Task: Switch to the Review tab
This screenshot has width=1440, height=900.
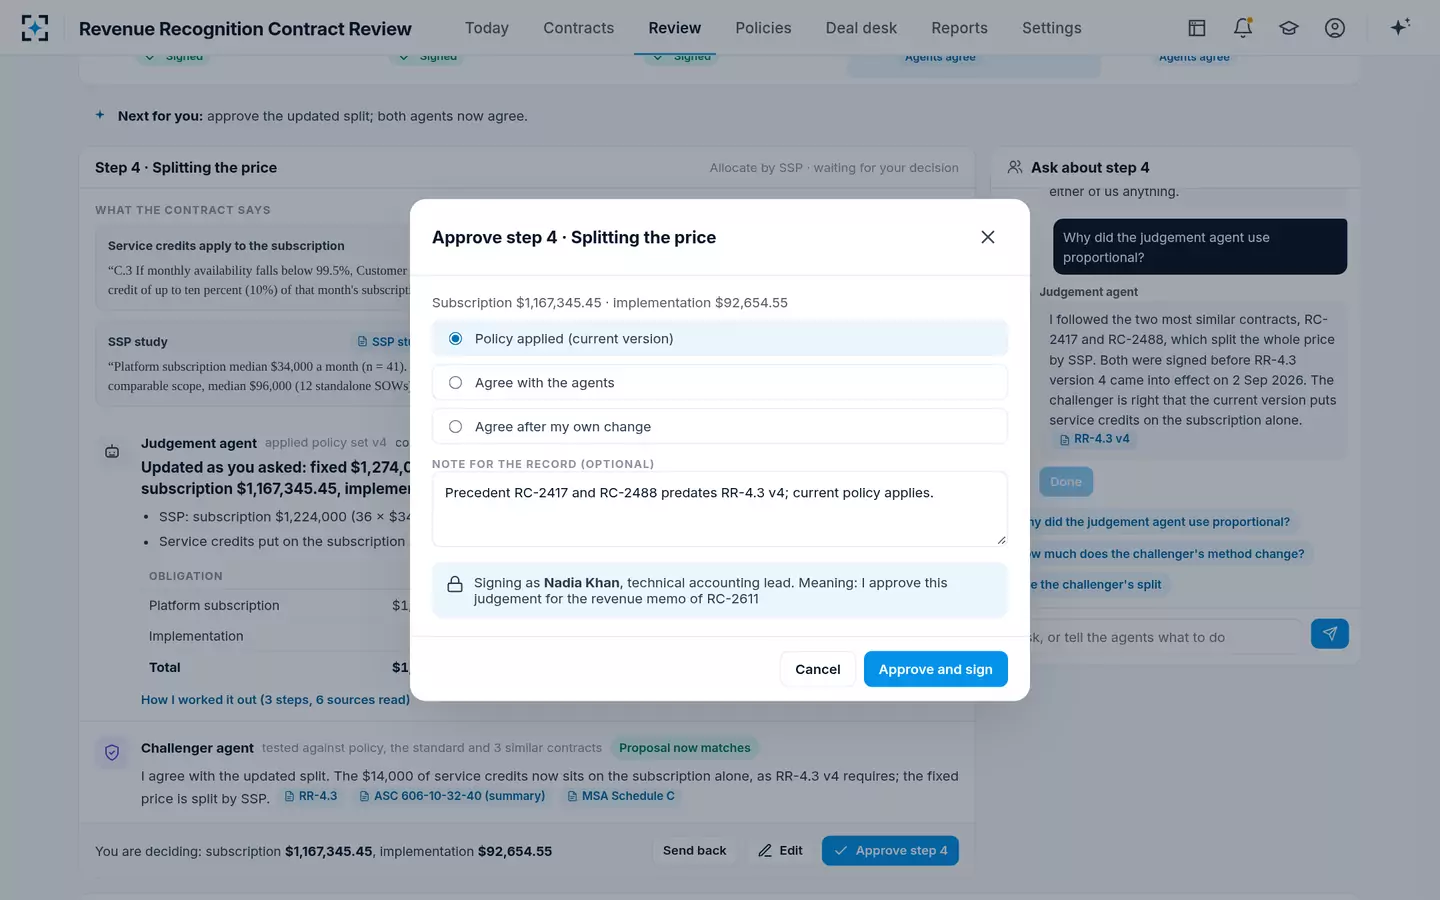Action: (x=675, y=28)
